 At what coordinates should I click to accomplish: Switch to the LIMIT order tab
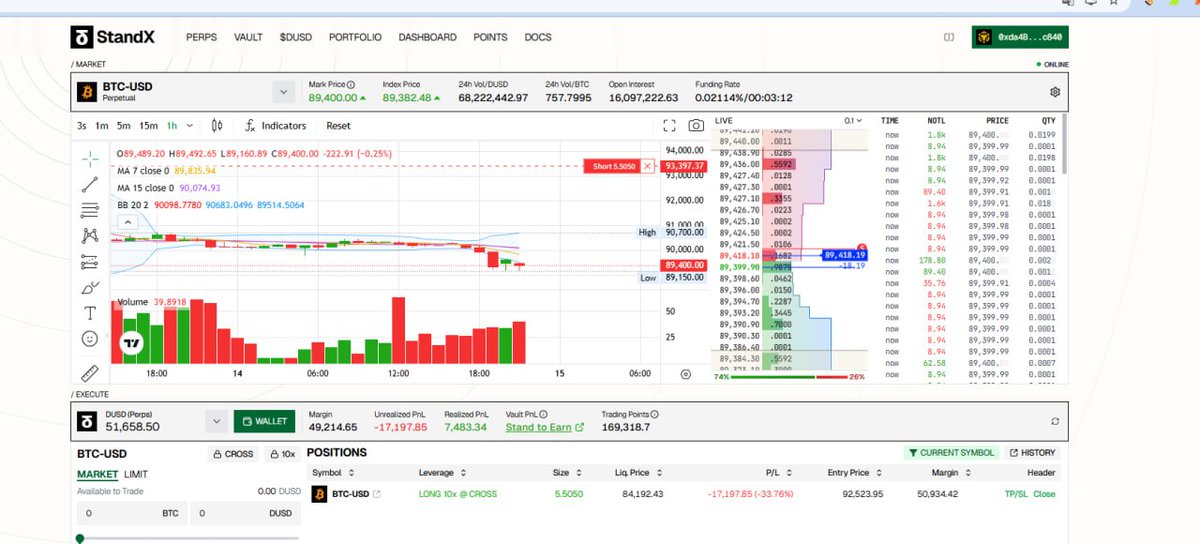136,474
